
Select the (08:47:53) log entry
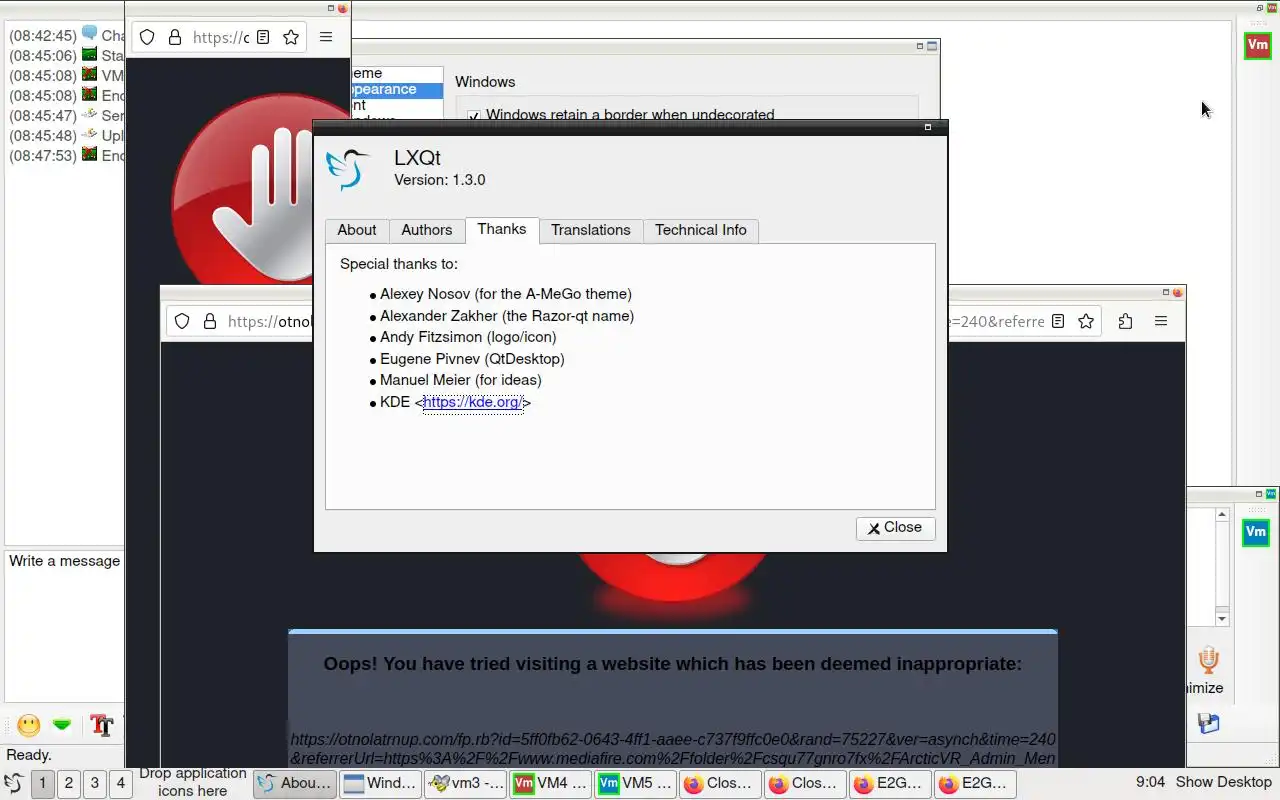[x=66, y=156]
